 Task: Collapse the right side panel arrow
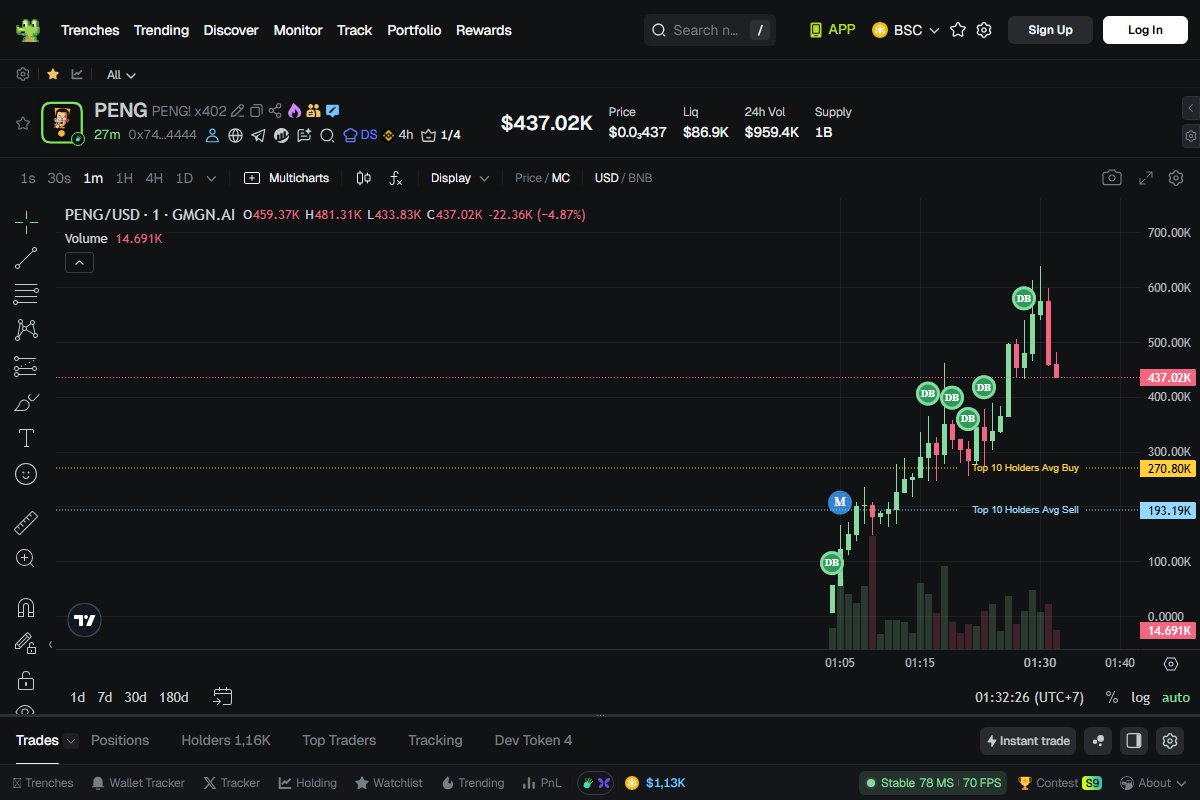pyautogui.click(x=1190, y=107)
